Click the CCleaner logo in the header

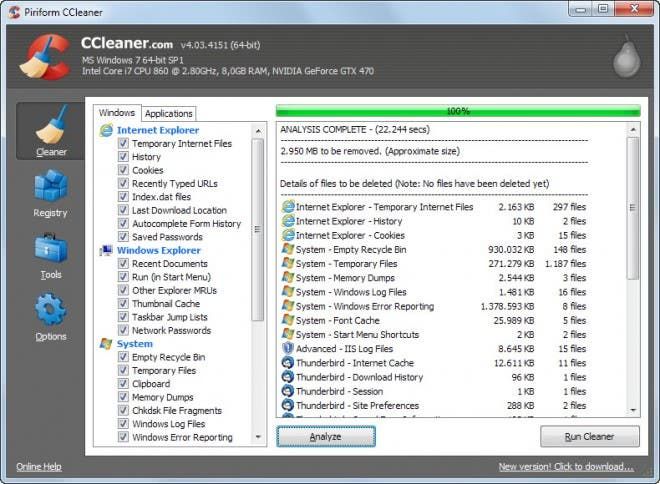pos(45,57)
